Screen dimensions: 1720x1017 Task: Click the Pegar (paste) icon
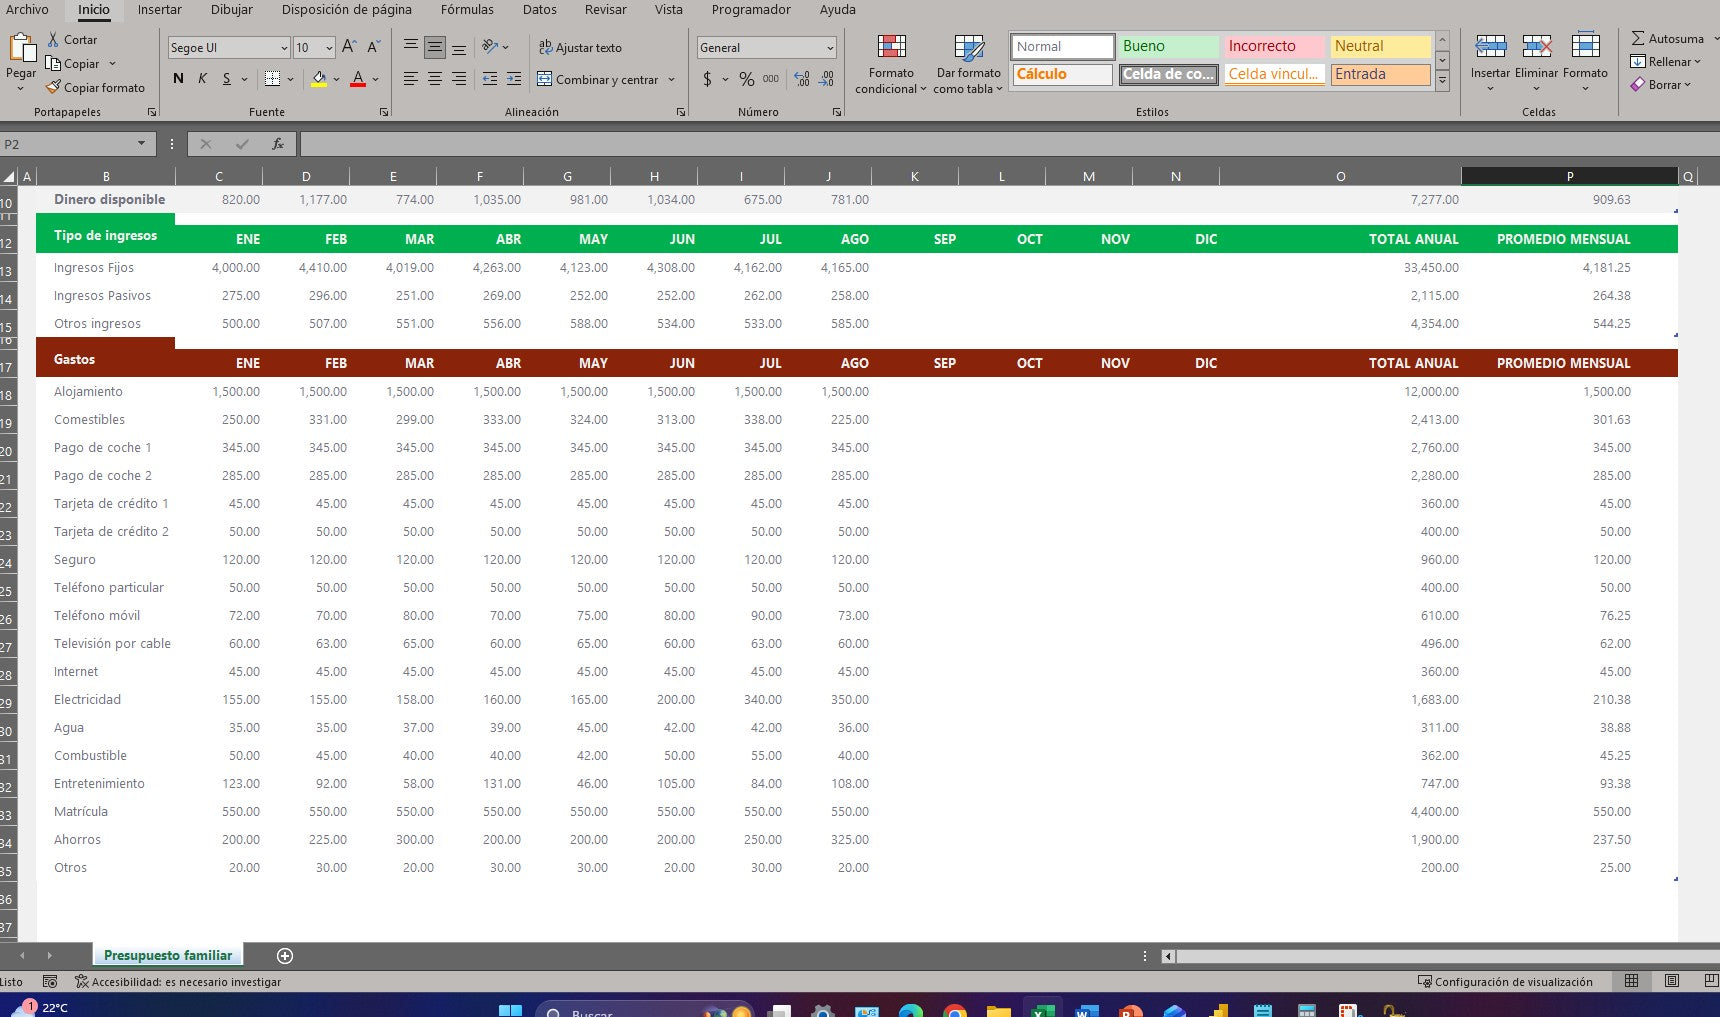[x=21, y=48]
